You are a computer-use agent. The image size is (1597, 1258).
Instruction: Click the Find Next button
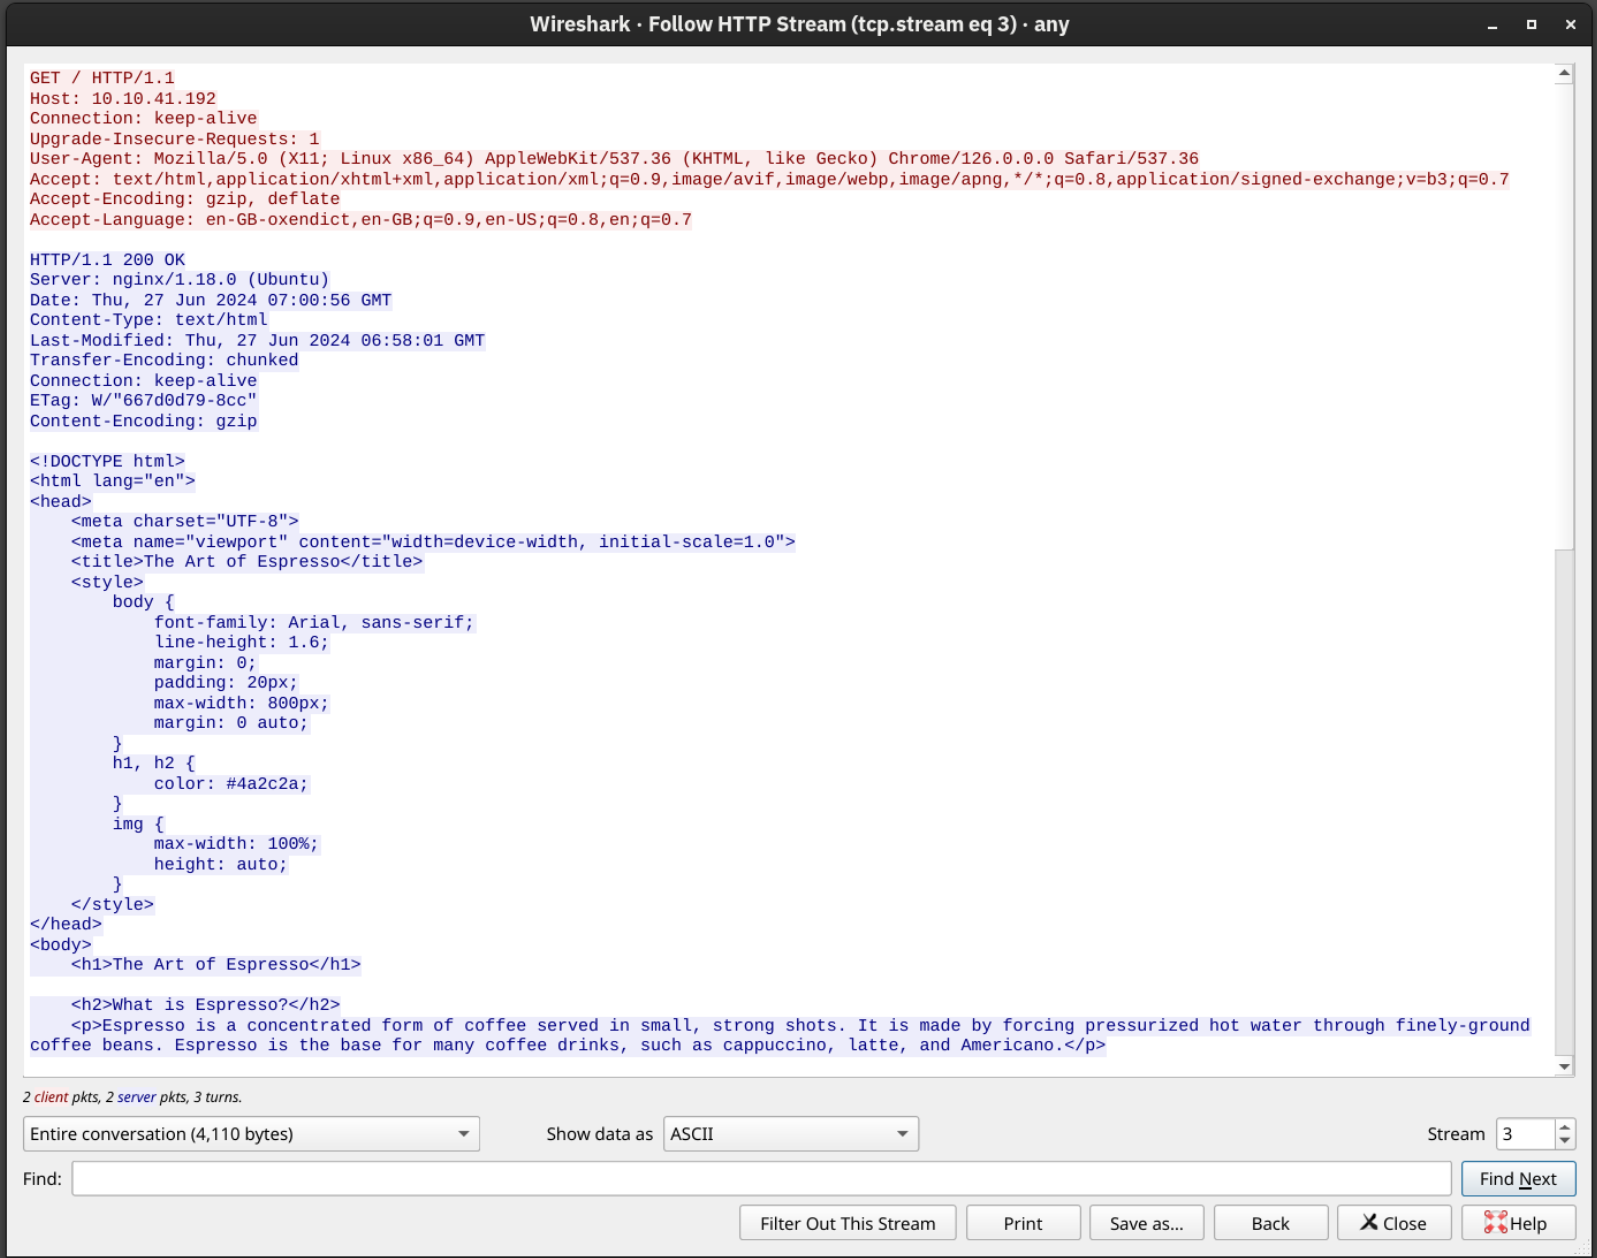[x=1518, y=1179]
